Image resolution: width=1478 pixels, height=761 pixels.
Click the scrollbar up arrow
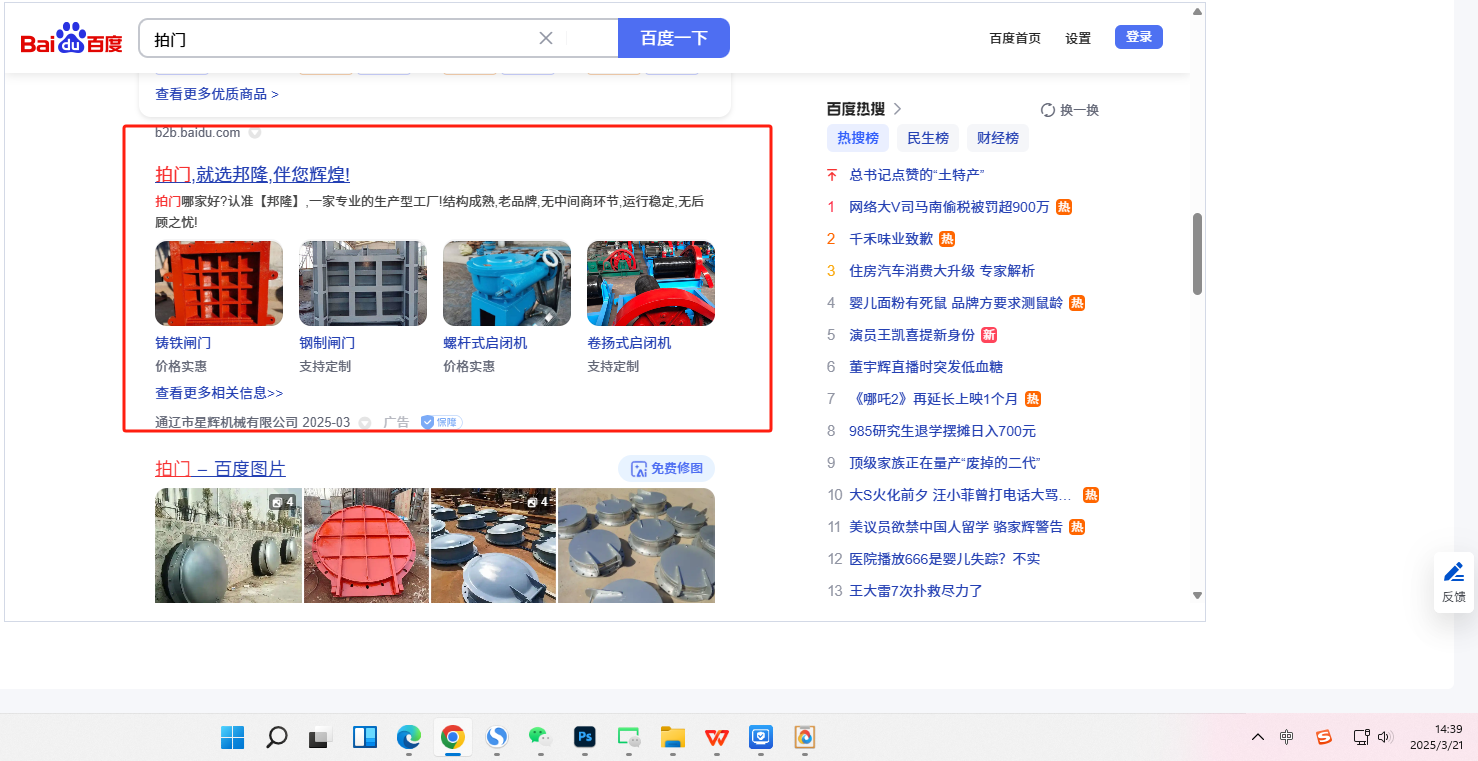1197,12
